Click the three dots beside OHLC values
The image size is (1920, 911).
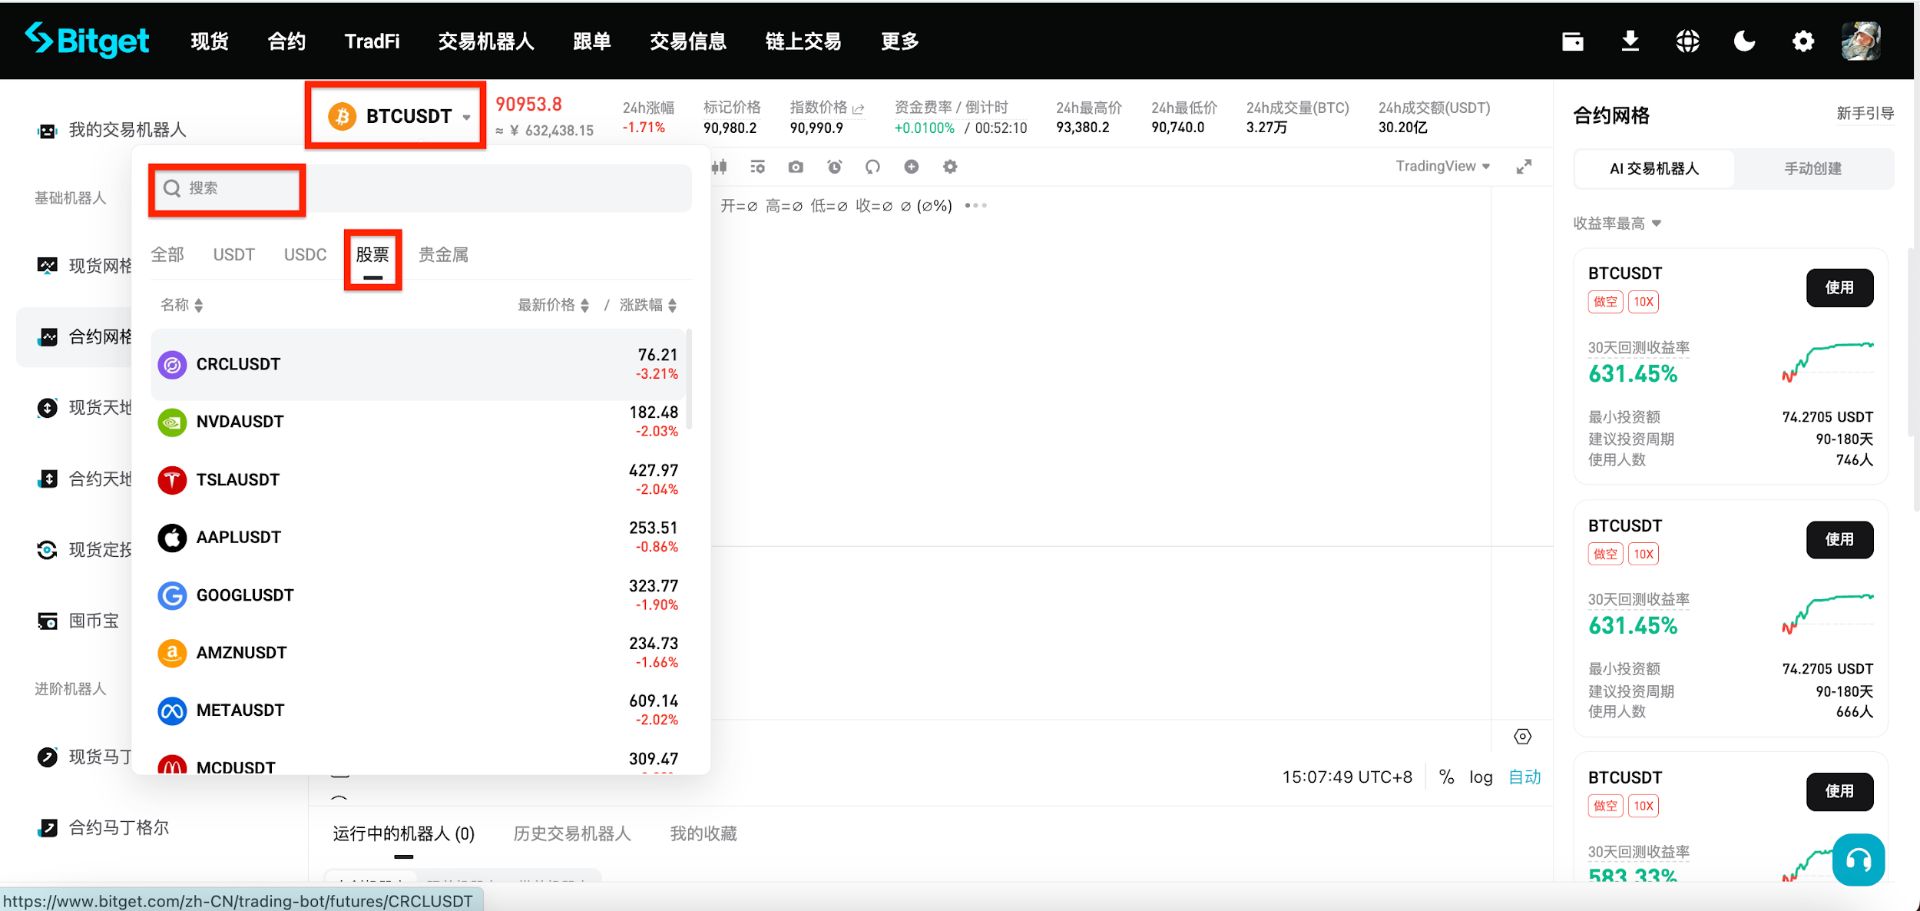tap(975, 206)
